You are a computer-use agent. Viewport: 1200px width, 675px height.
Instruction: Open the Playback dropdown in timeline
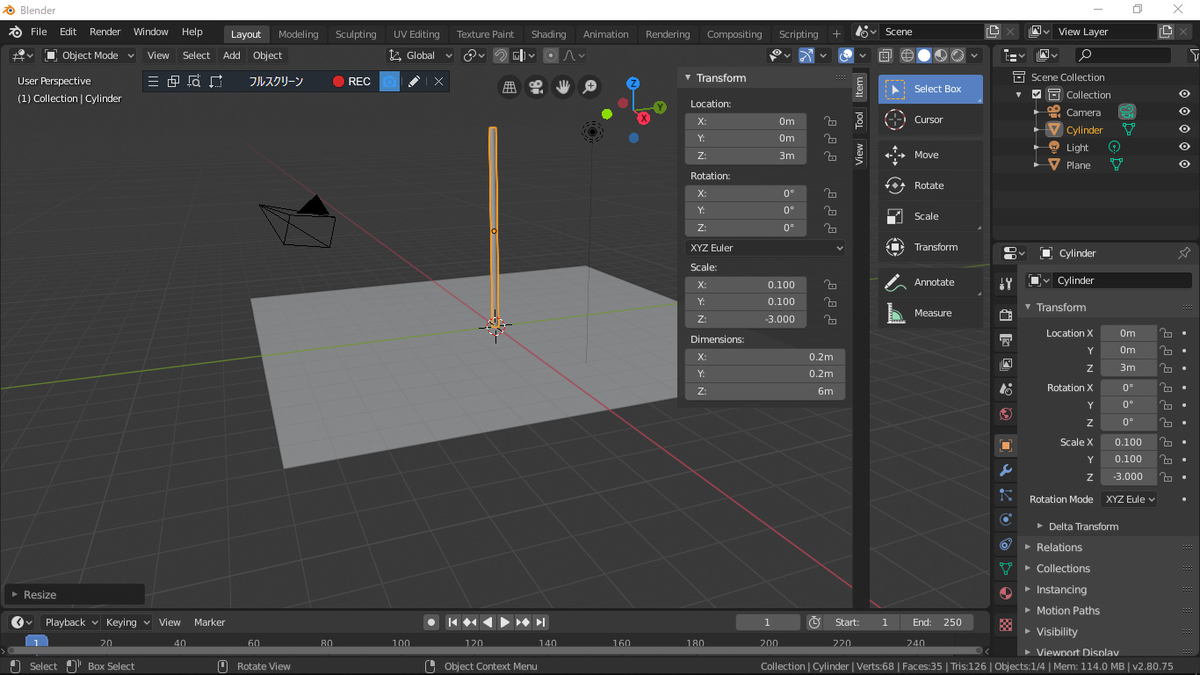pos(71,622)
